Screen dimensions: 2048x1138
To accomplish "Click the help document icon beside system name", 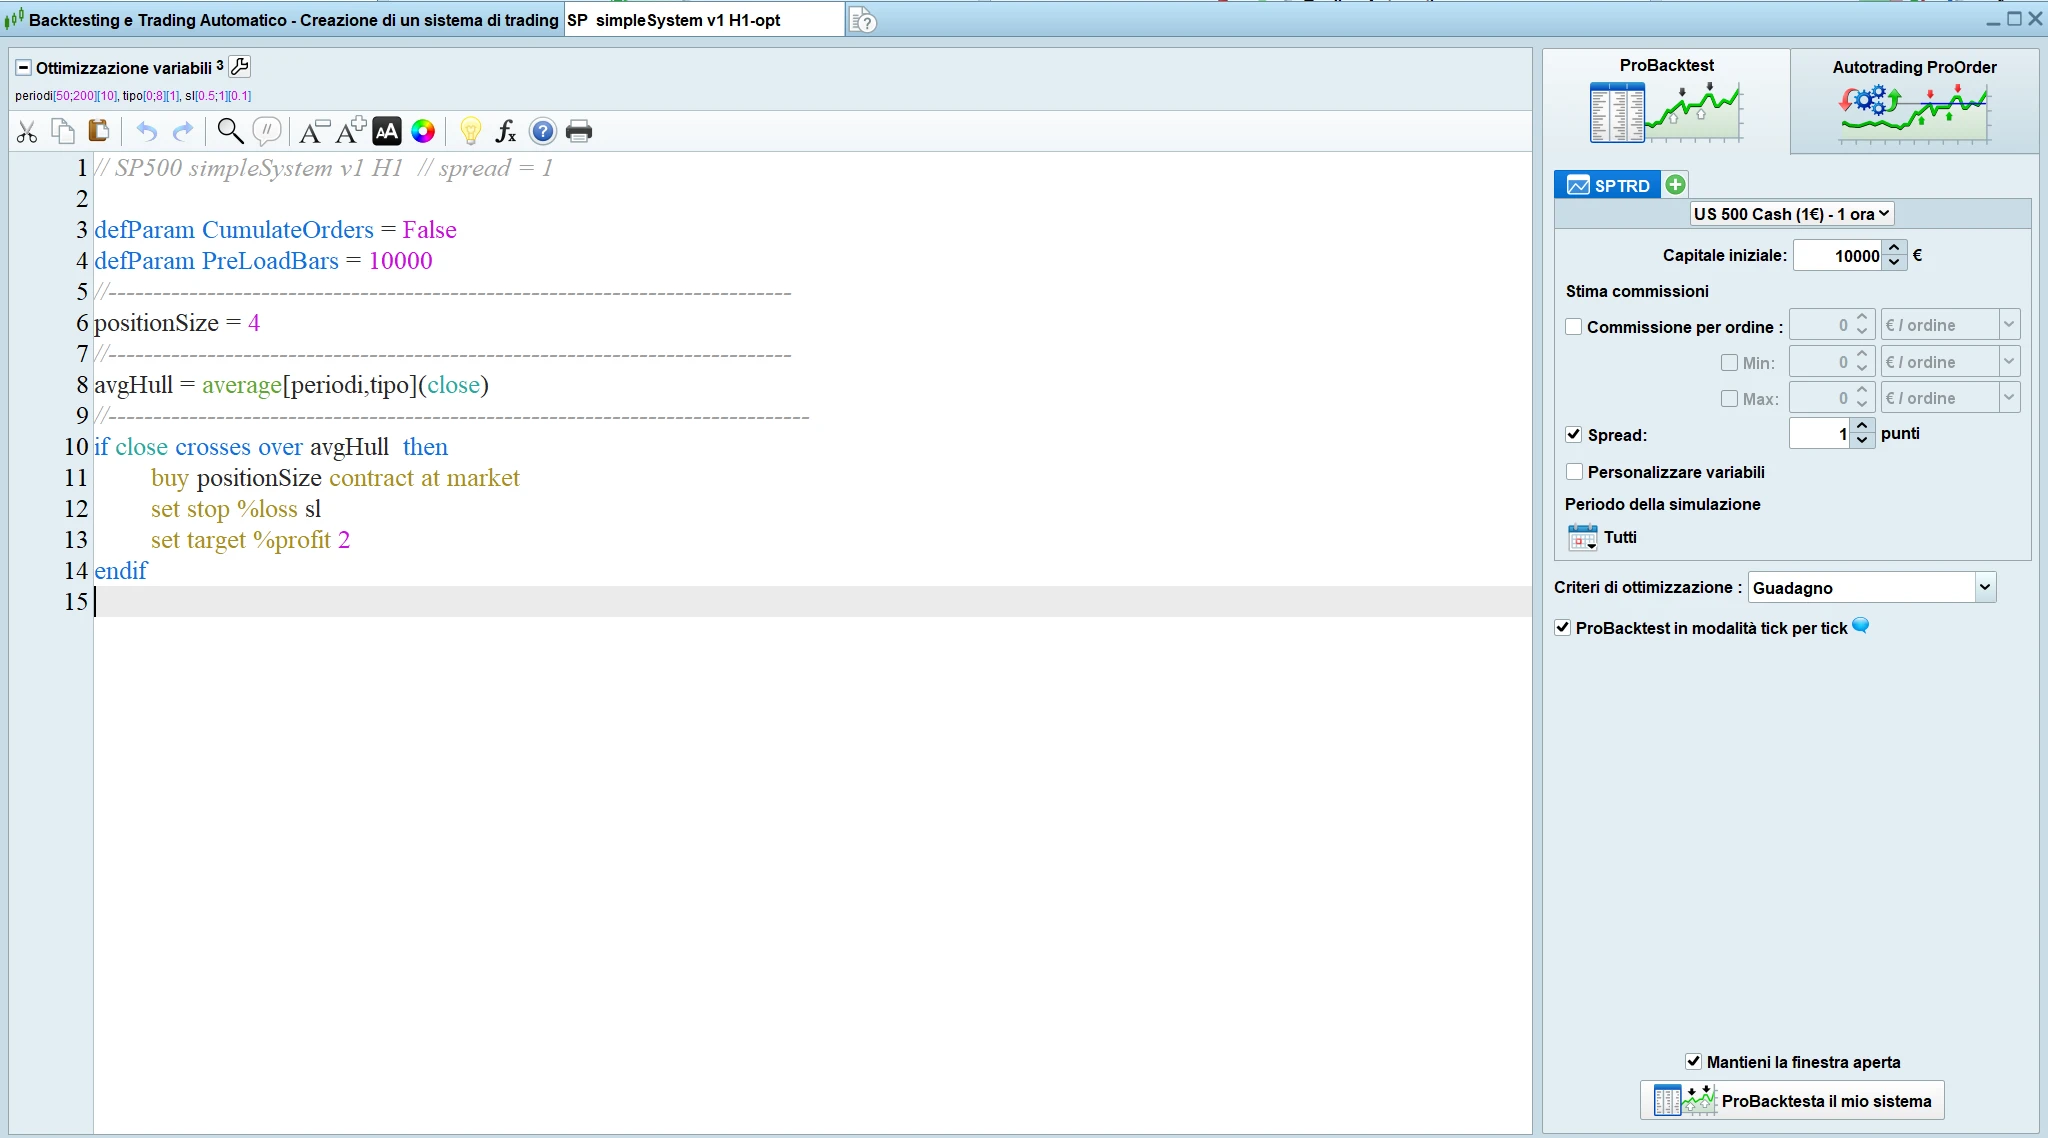I will tap(862, 20).
